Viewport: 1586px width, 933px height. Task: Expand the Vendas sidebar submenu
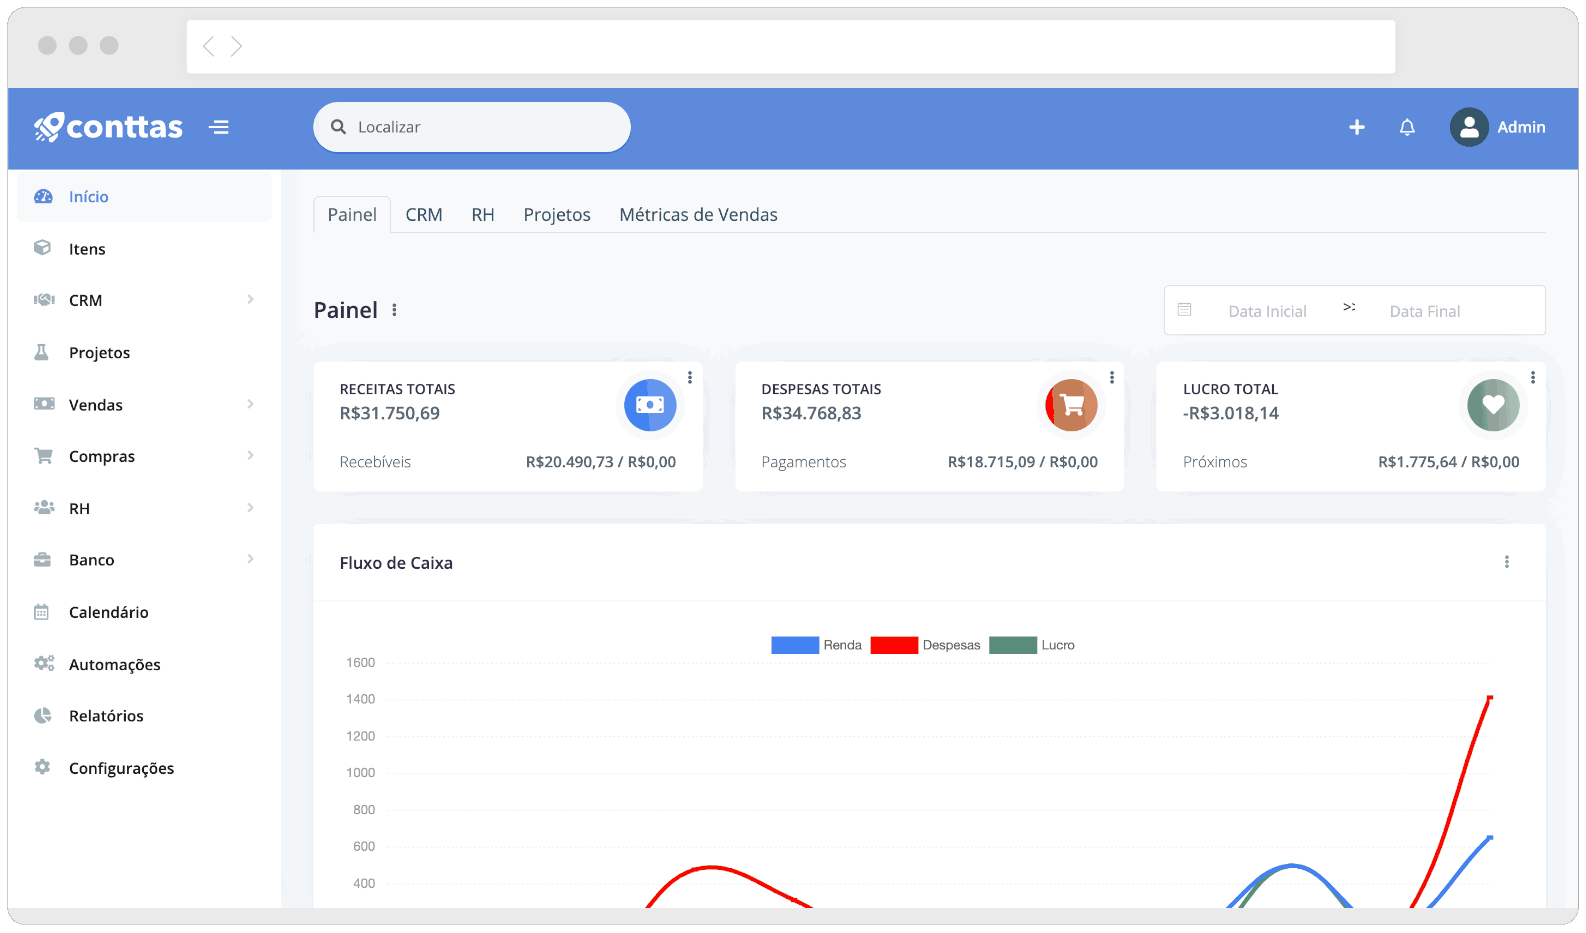pyautogui.click(x=250, y=404)
